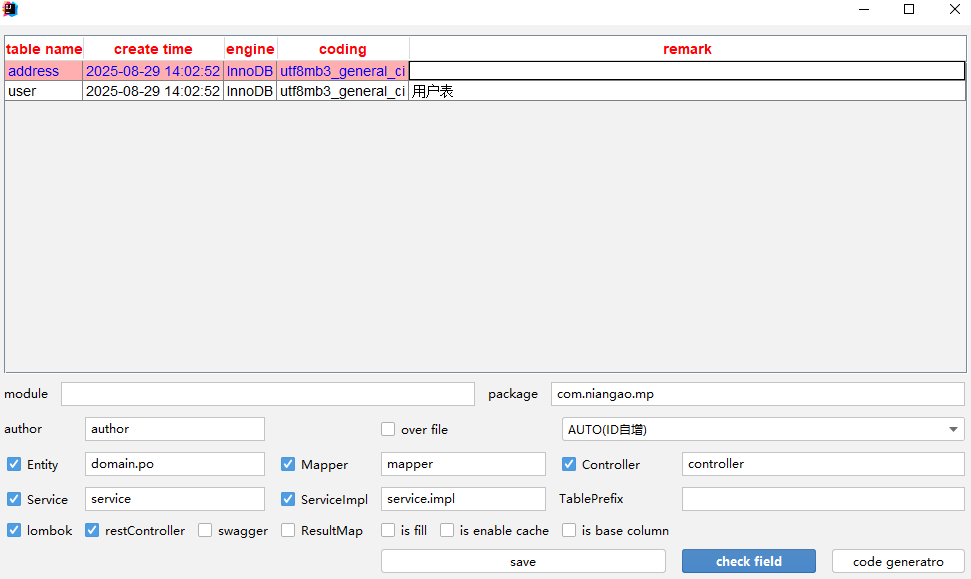
Task: Uncheck the Mapper checkbox
Action: (288, 464)
